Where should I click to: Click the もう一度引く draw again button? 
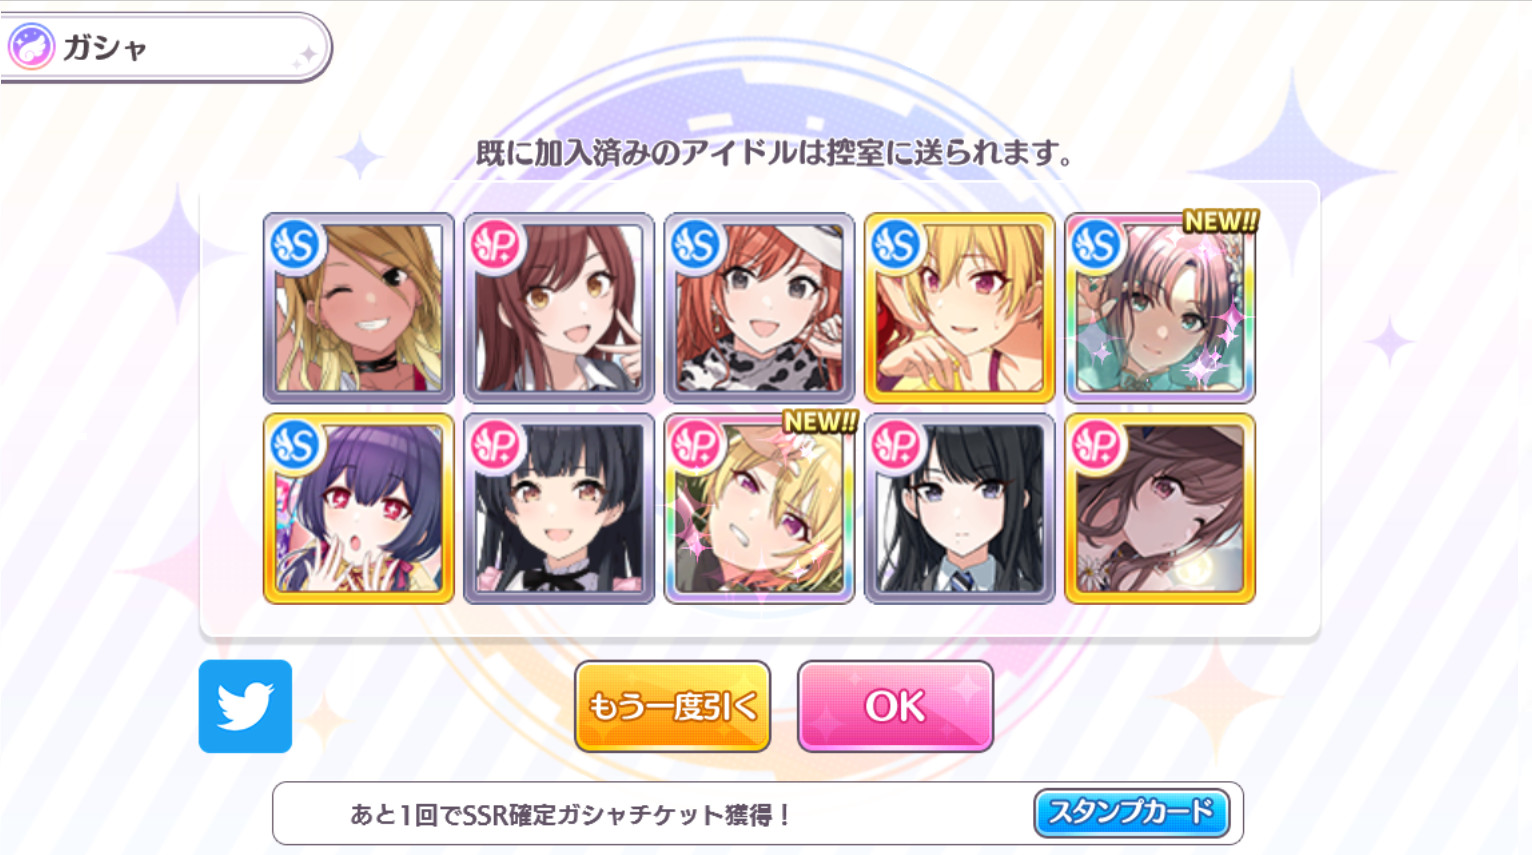(672, 706)
